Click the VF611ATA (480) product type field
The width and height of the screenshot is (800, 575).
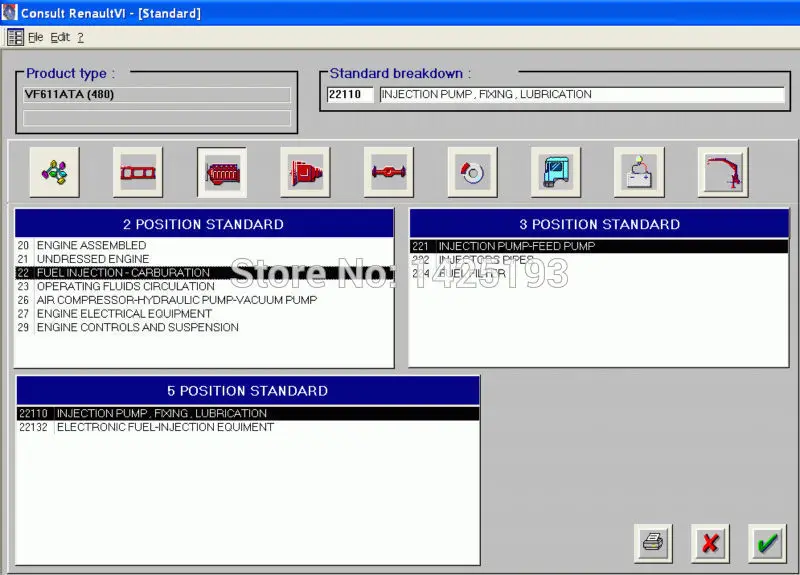tap(157, 94)
